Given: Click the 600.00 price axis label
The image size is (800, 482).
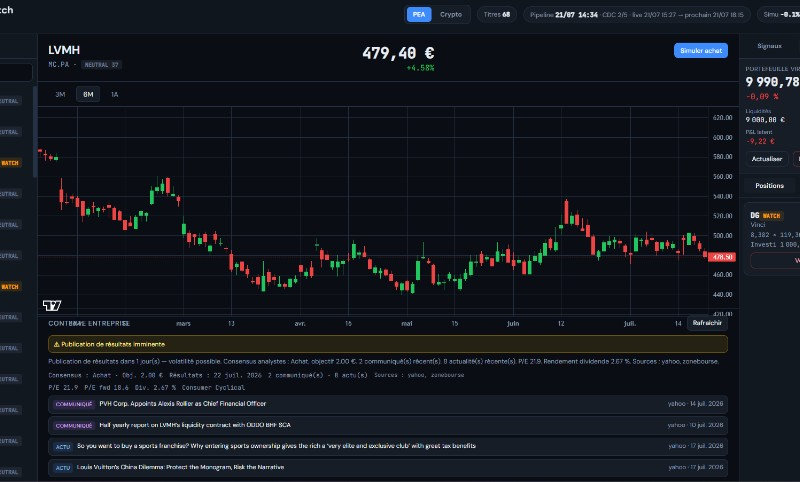Looking at the screenshot, I should (x=722, y=137).
